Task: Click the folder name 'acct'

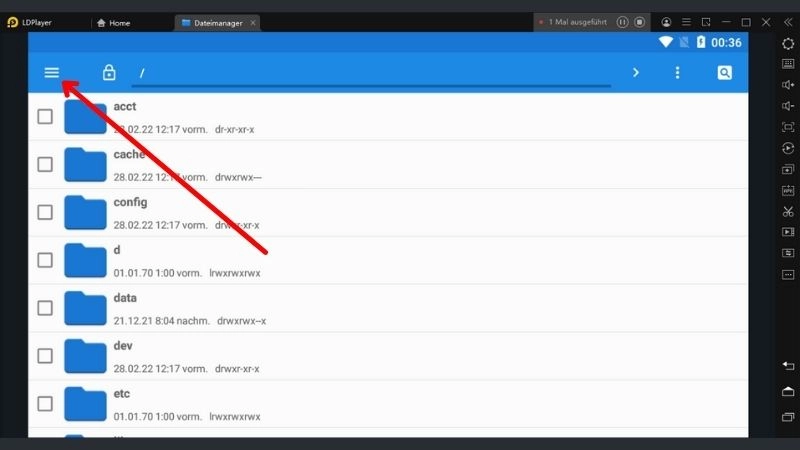Action: [x=124, y=107]
